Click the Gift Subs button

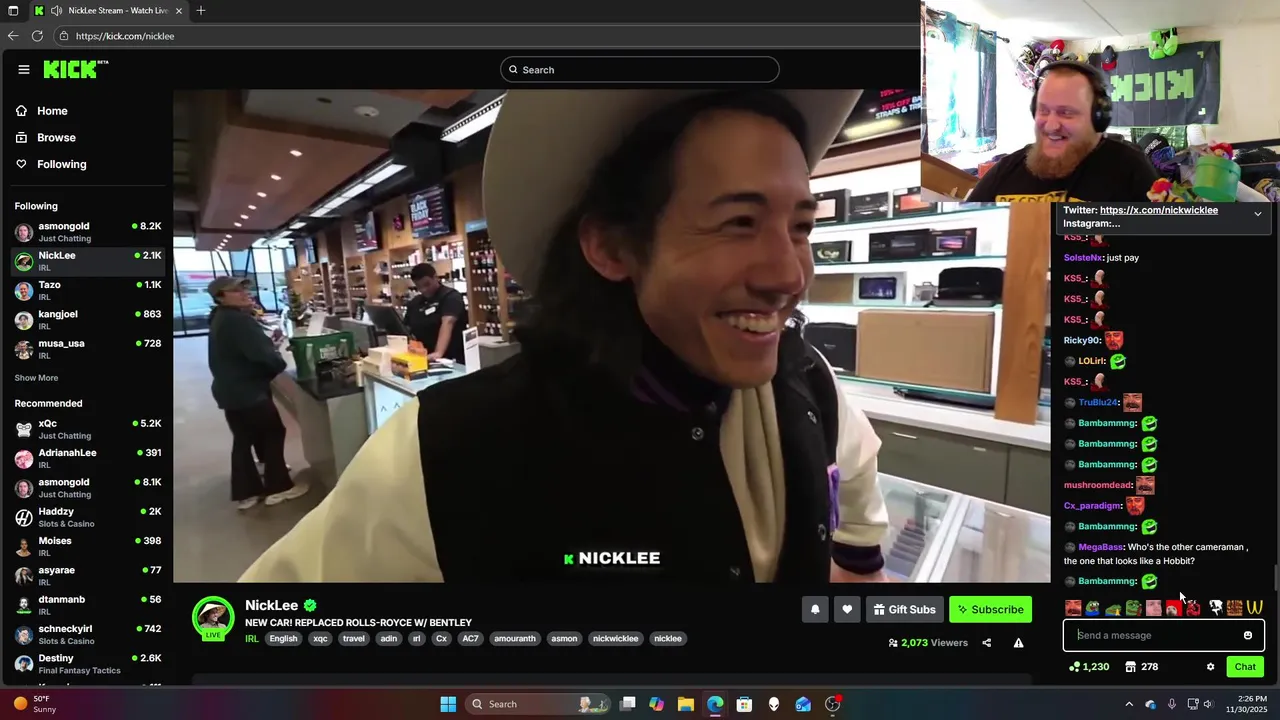click(x=904, y=609)
